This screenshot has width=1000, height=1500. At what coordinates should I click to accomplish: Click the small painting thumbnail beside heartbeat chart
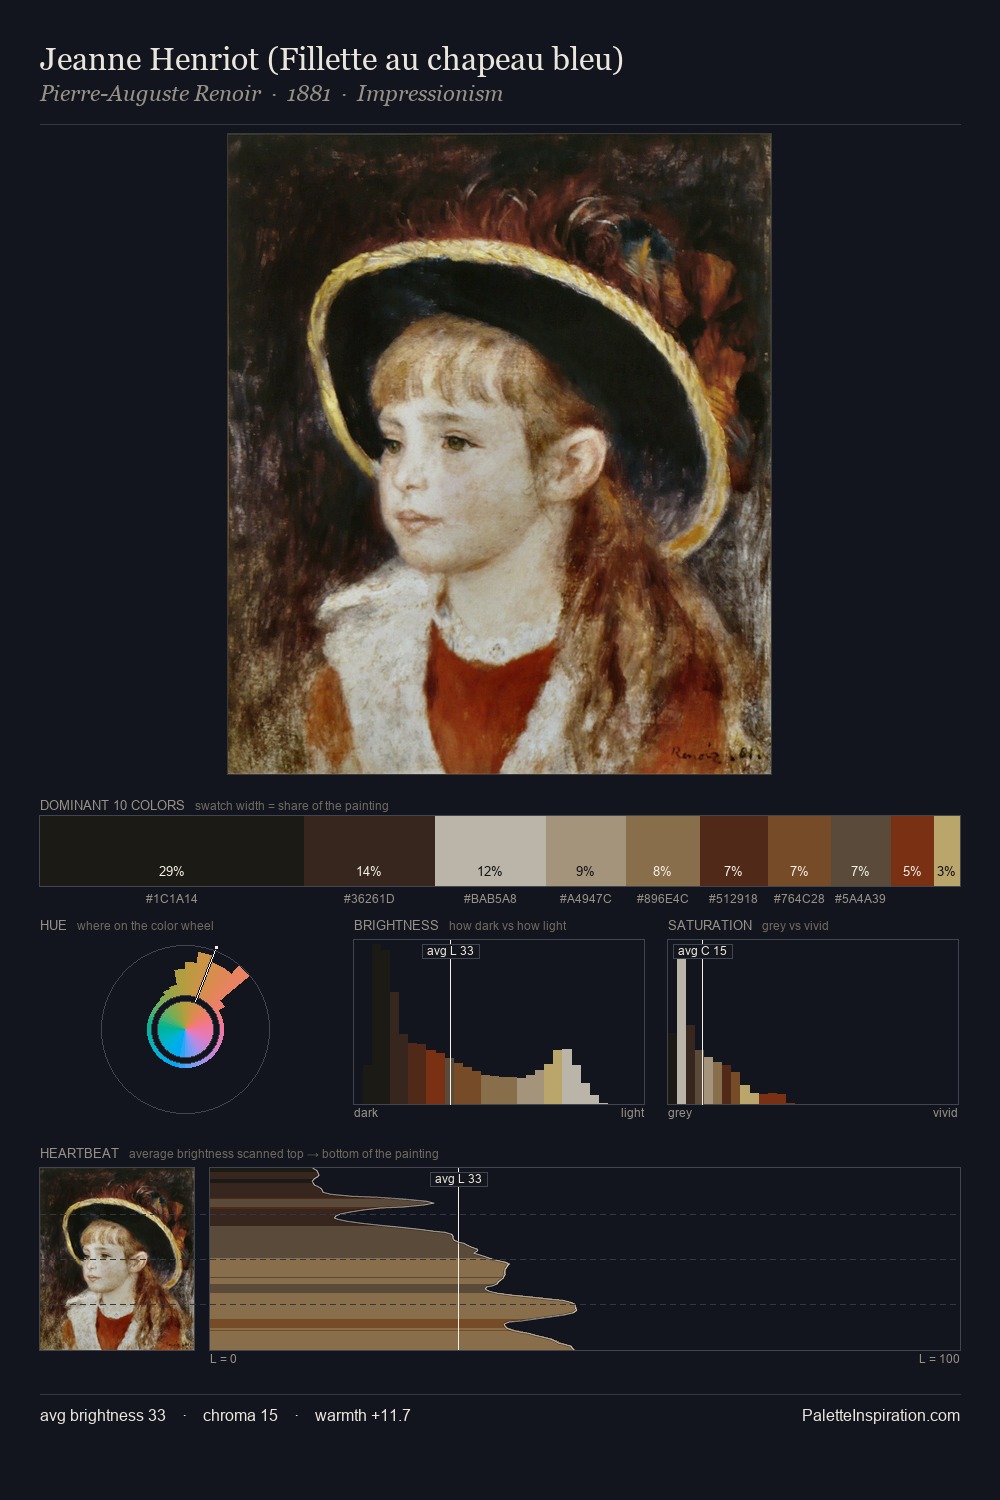click(x=117, y=1259)
